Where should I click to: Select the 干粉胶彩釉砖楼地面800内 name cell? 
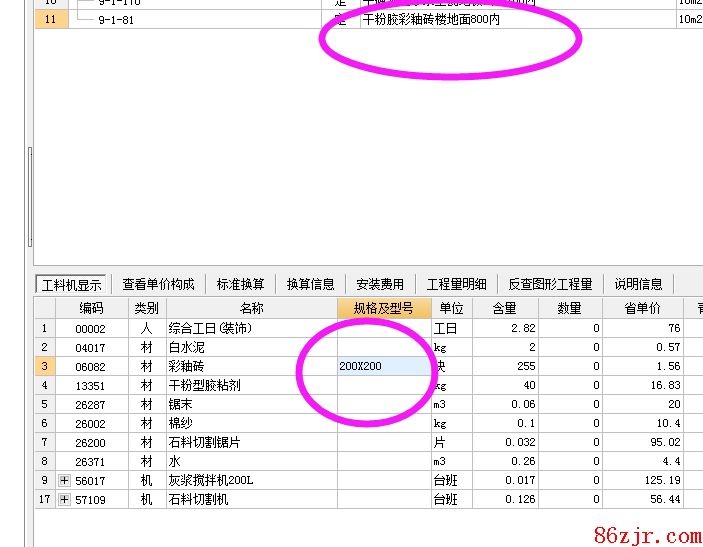click(430, 19)
